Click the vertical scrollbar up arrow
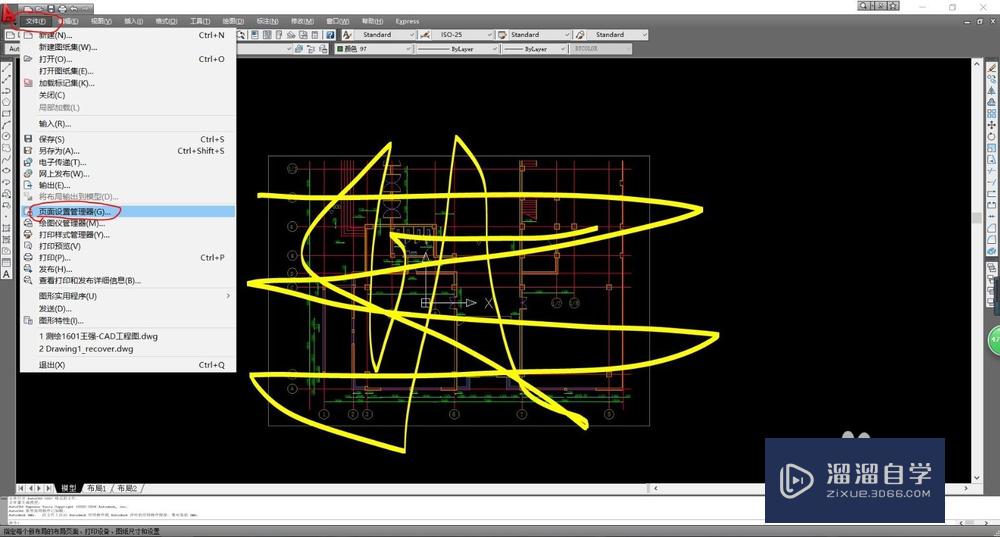This screenshot has height=537, width=1000. pyautogui.click(x=976, y=64)
